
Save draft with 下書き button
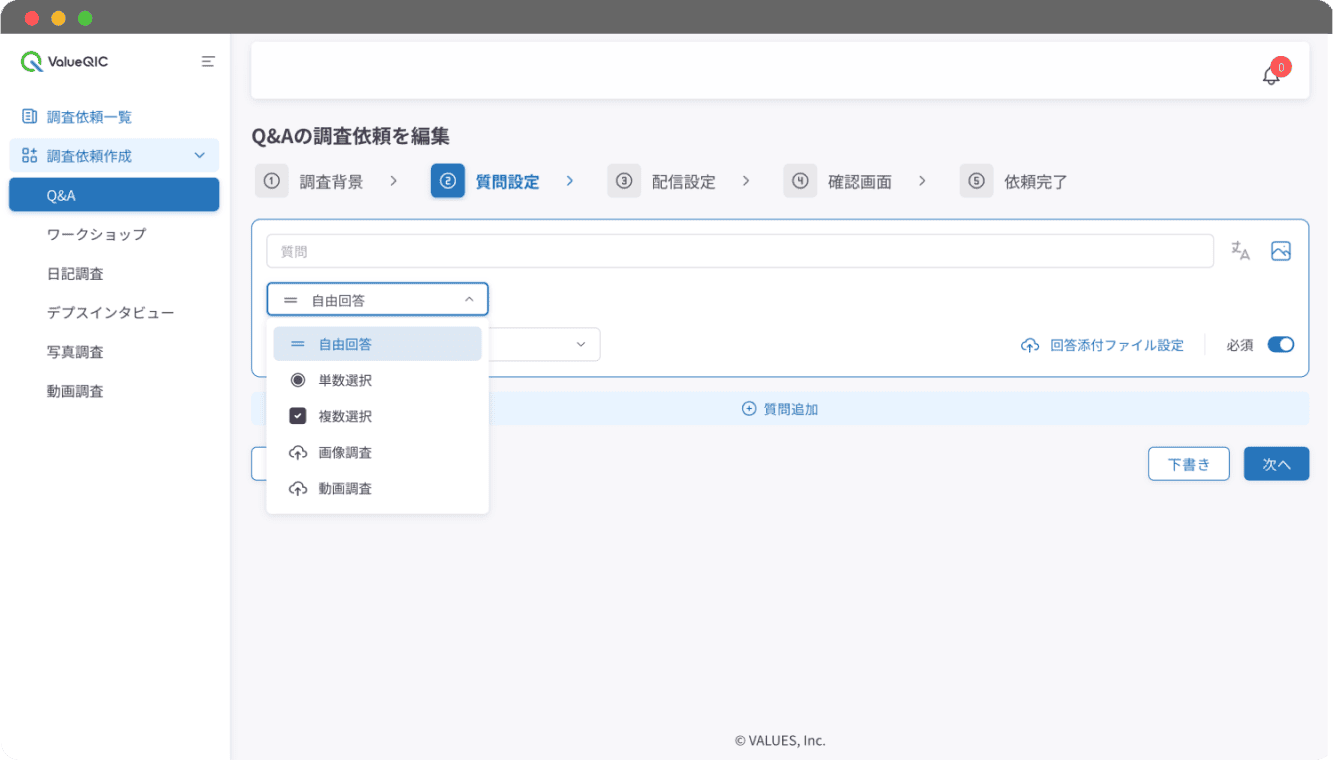click(1188, 464)
